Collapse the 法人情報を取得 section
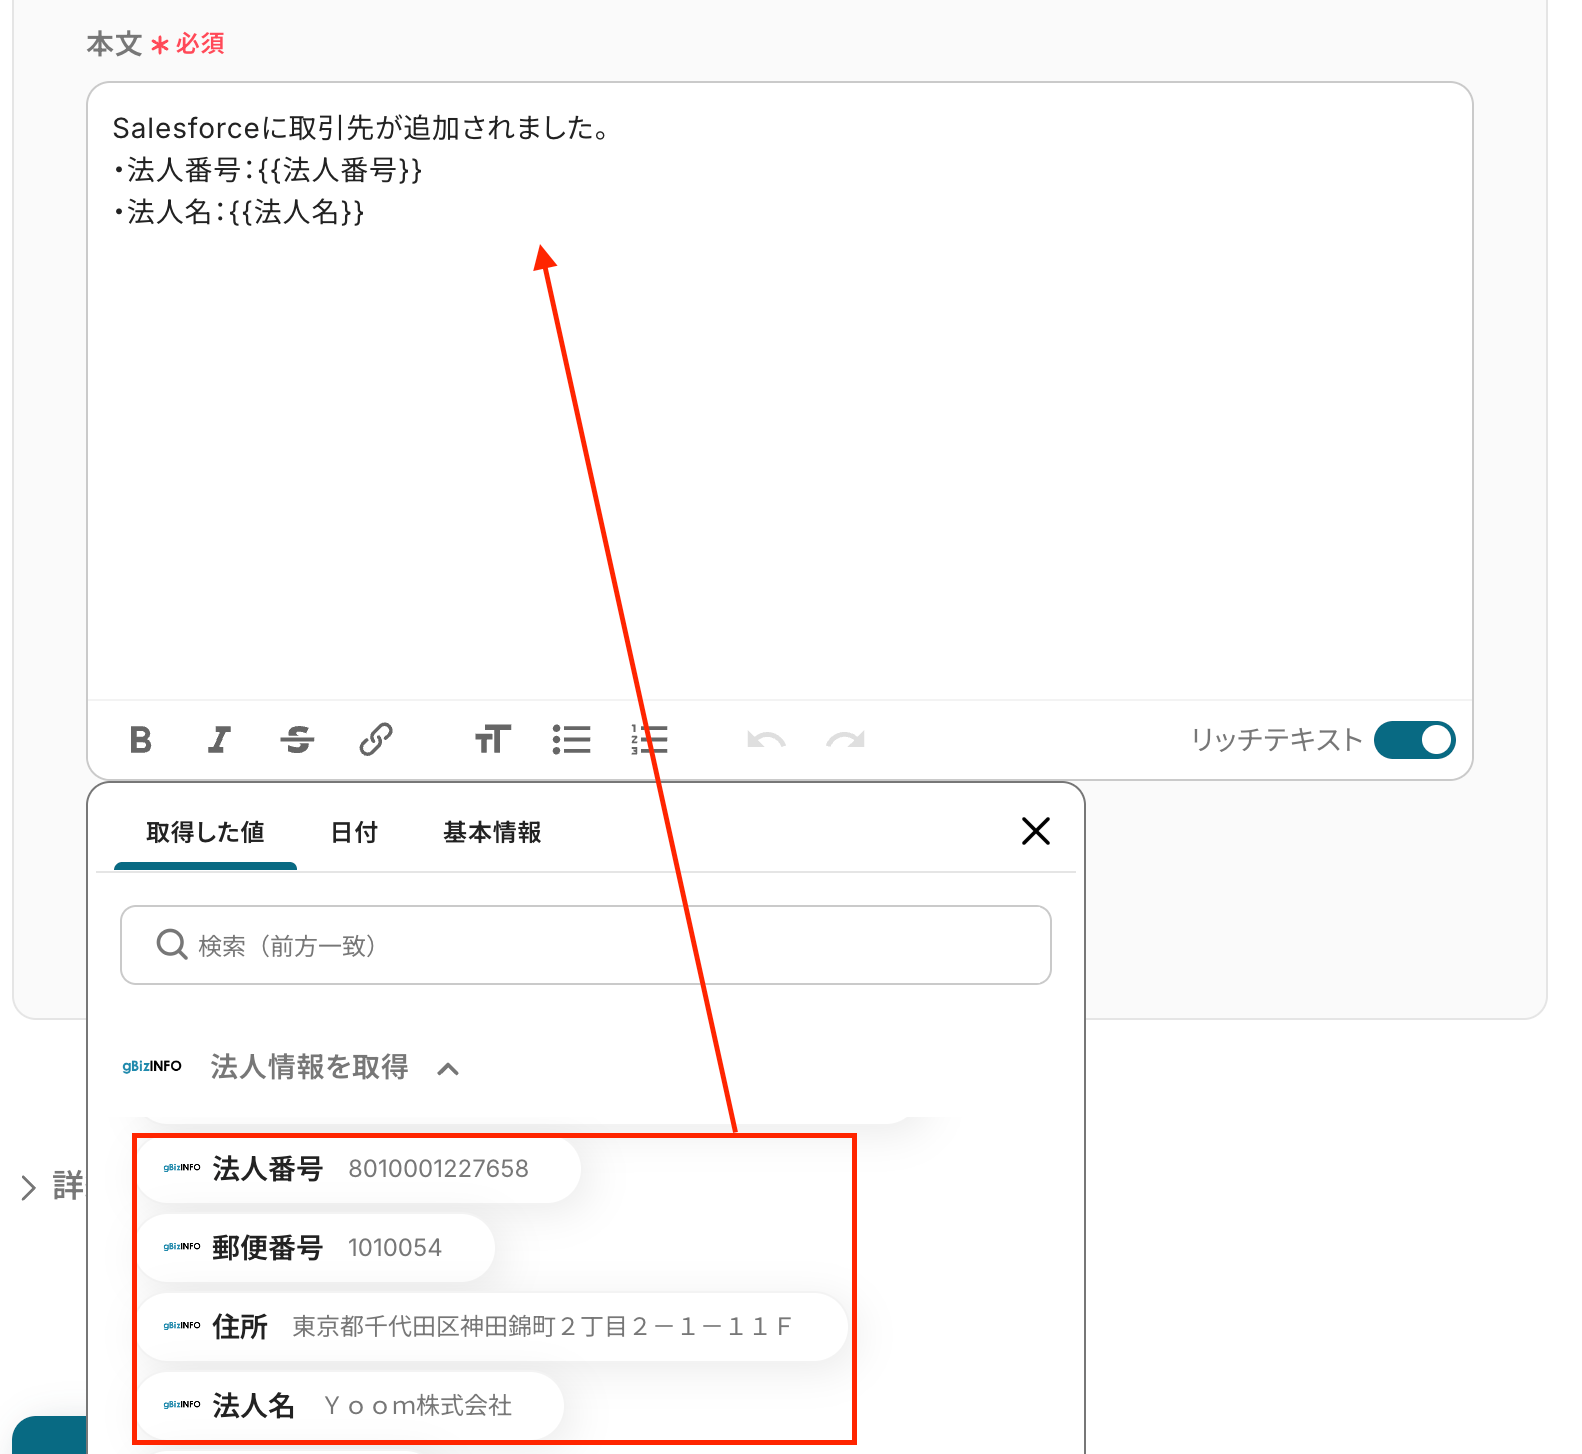1582x1454 pixels. (448, 1069)
